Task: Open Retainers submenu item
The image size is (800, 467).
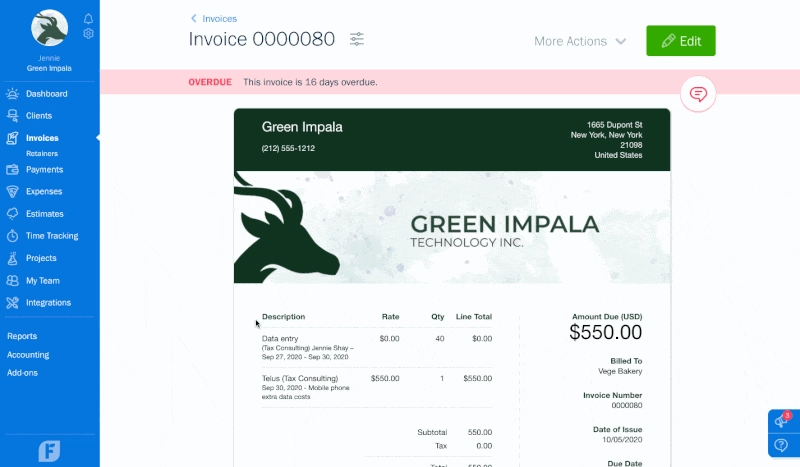Action: [42, 154]
